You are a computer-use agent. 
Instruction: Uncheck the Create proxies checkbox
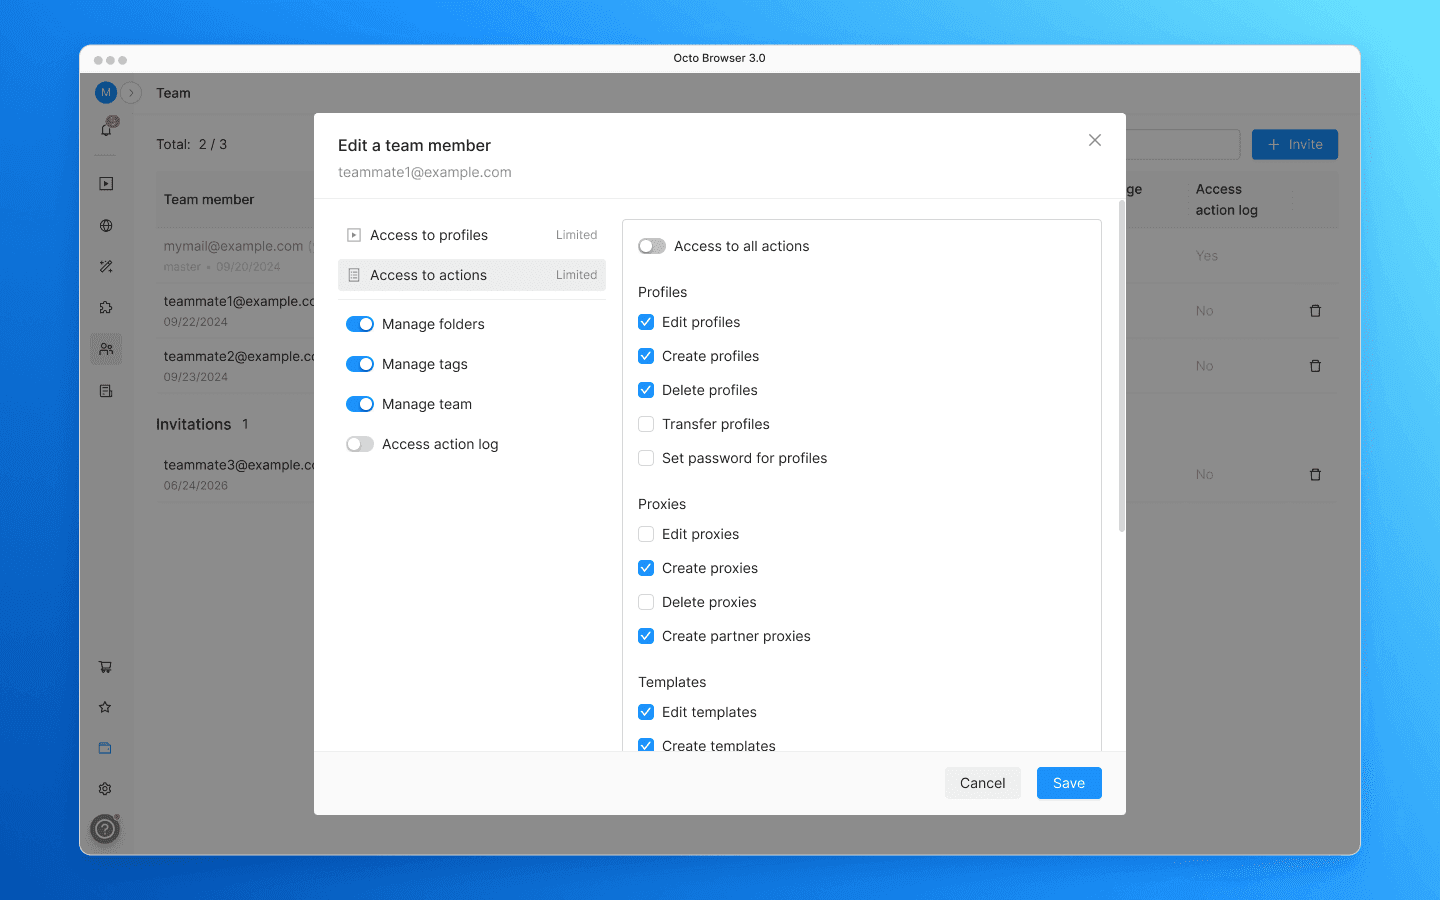(646, 568)
